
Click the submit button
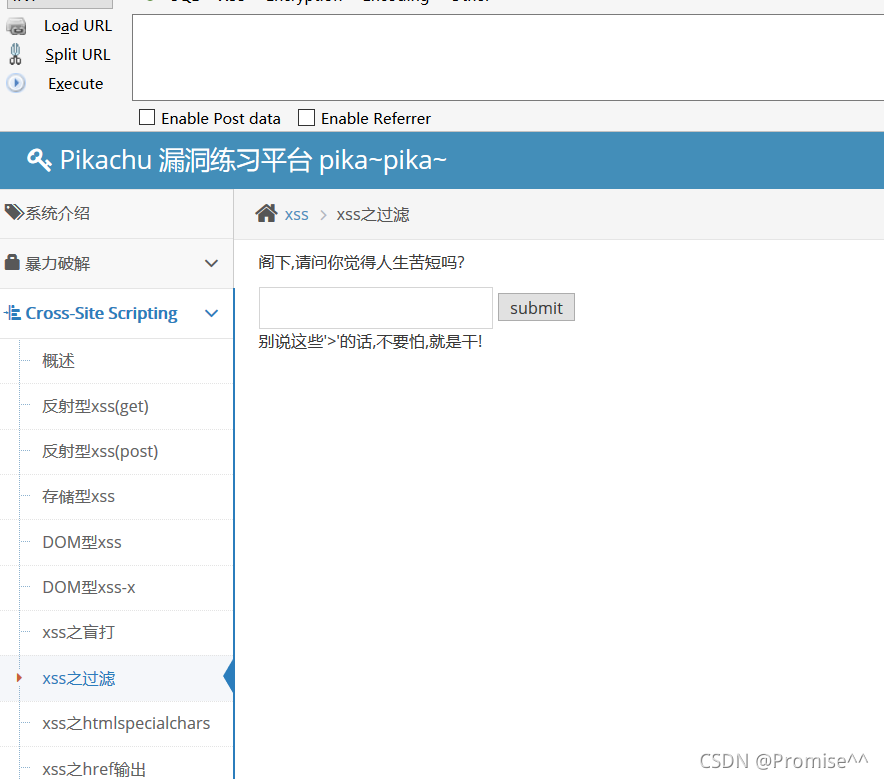(x=536, y=307)
